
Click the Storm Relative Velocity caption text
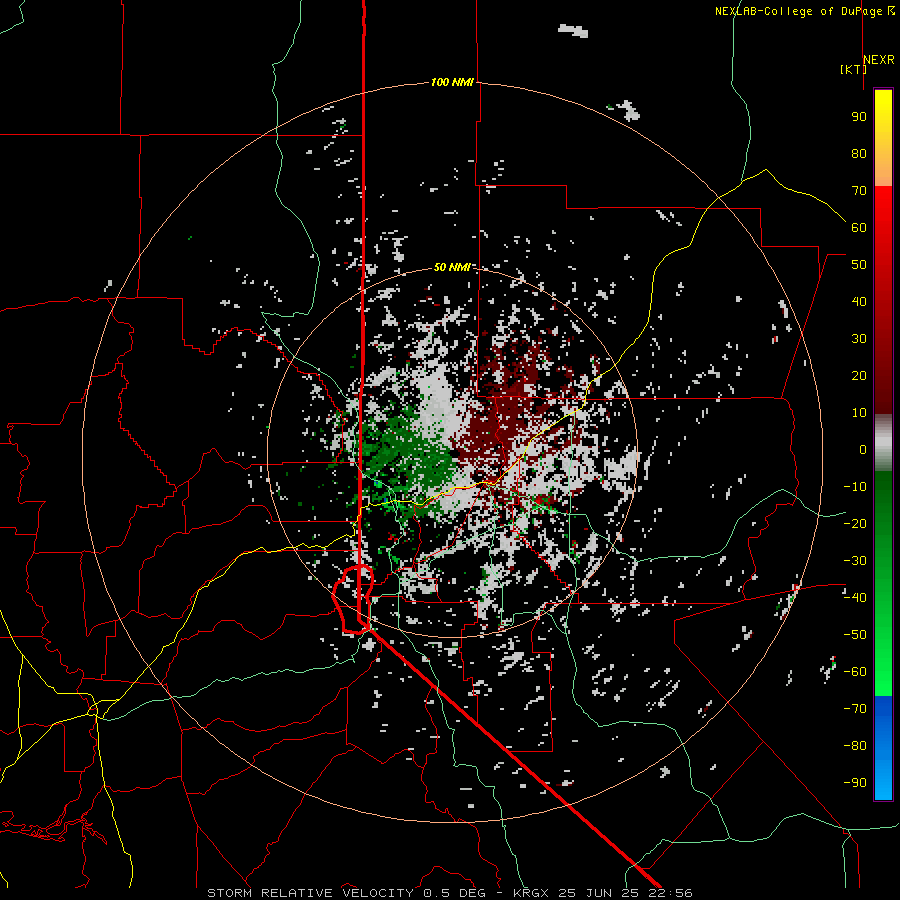tap(449, 893)
